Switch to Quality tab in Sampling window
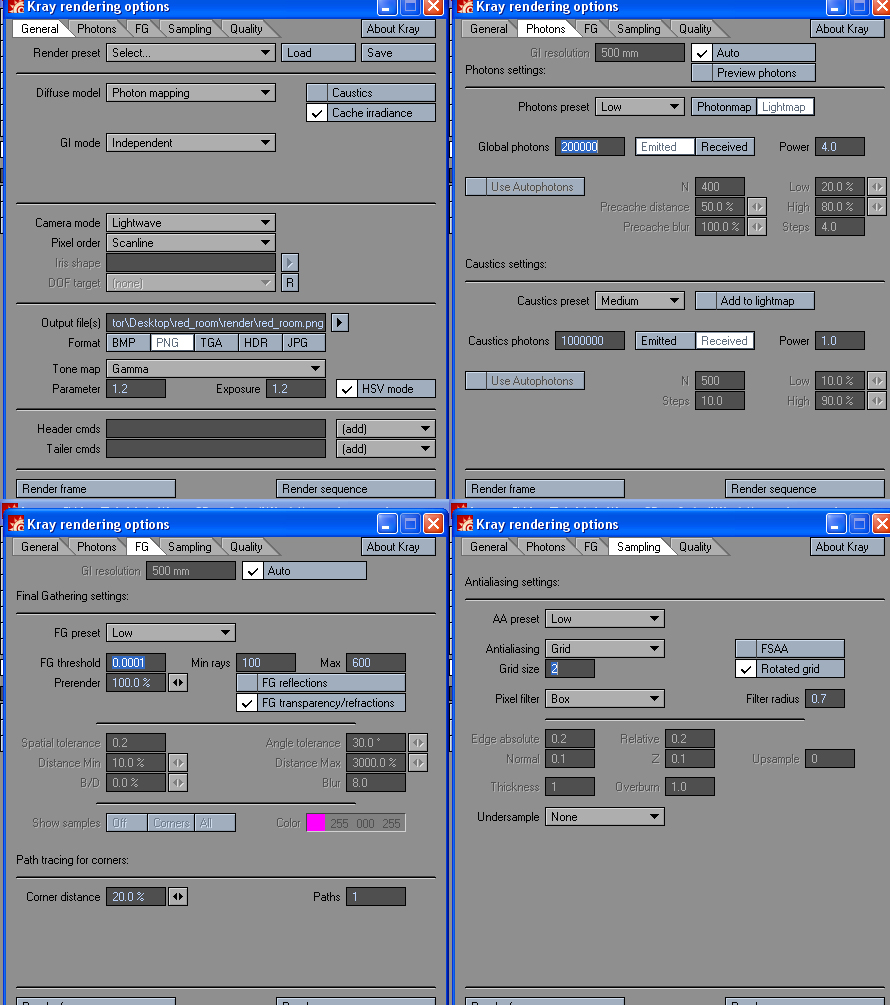Viewport: 890px width, 1005px height. pos(695,547)
